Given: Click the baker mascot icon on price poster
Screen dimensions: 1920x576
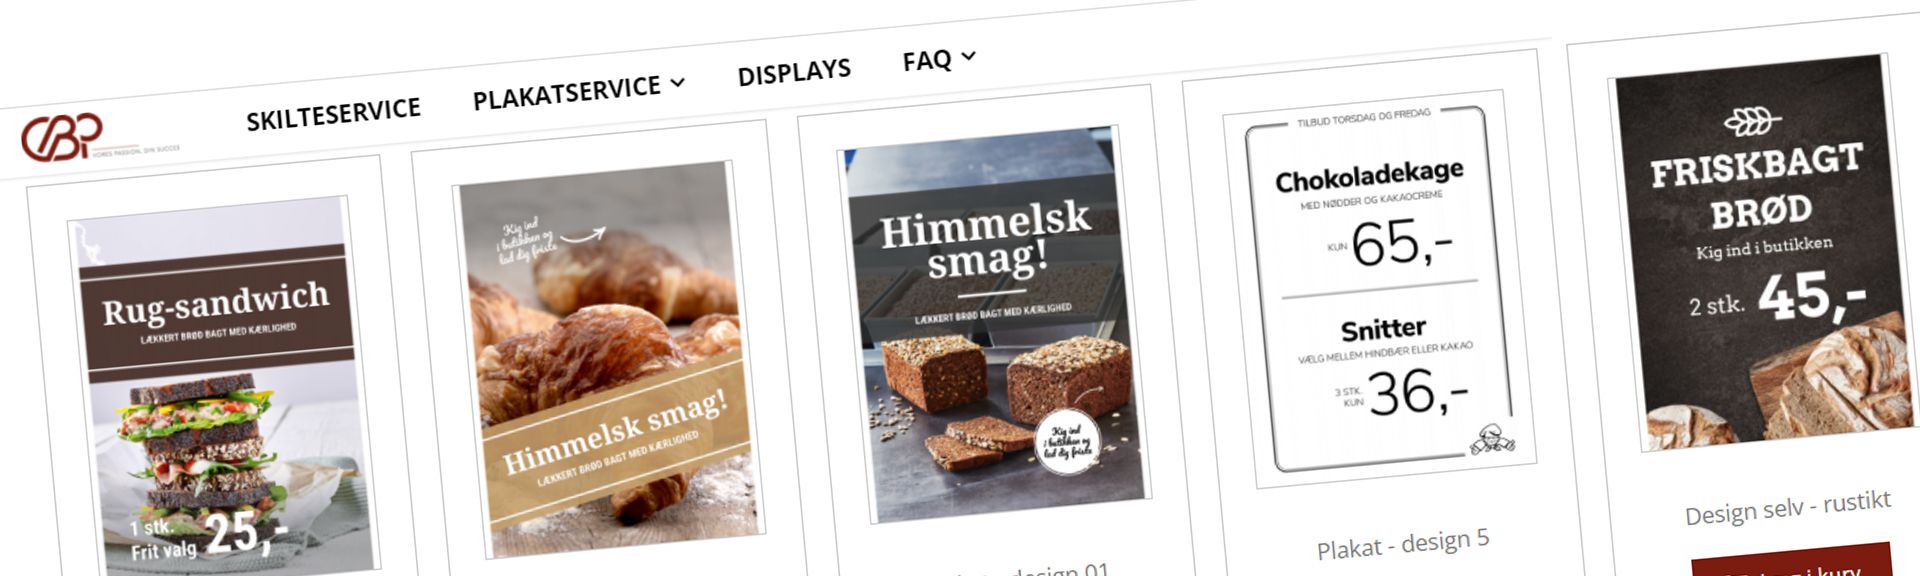Looking at the screenshot, I should pyautogui.click(x=1493, y=439).
